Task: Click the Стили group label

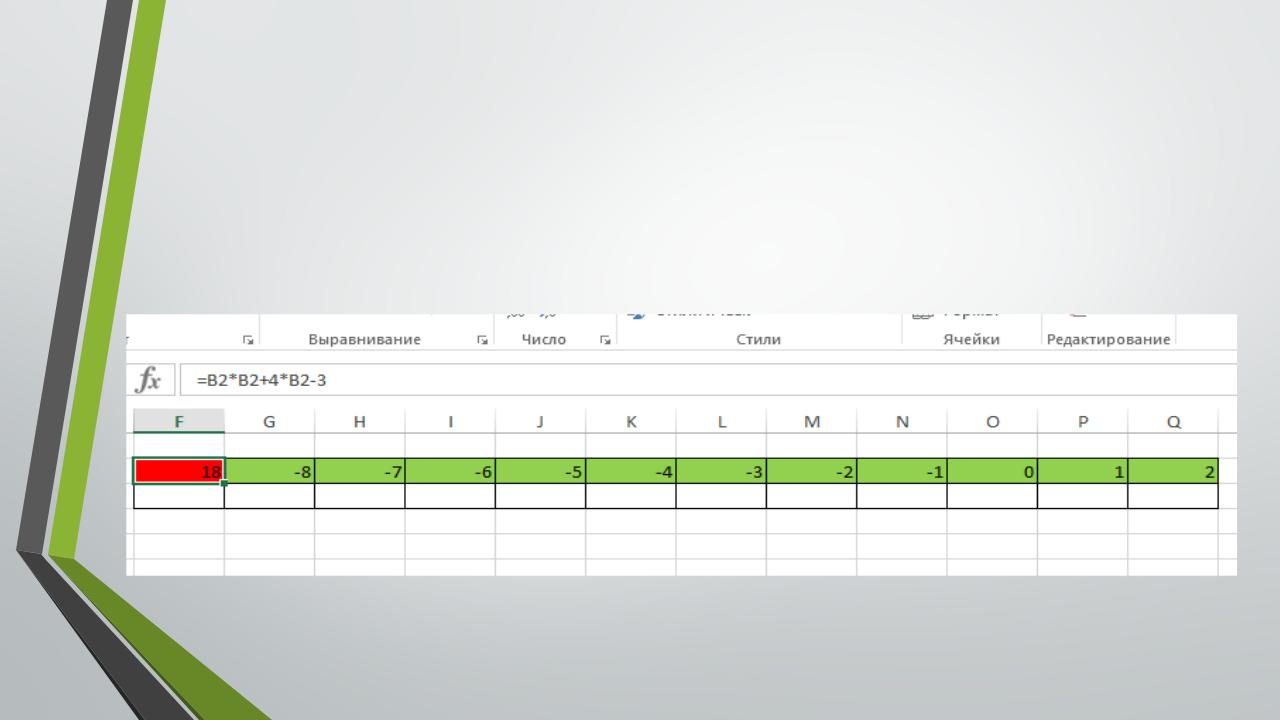Action: pos(758,340)
